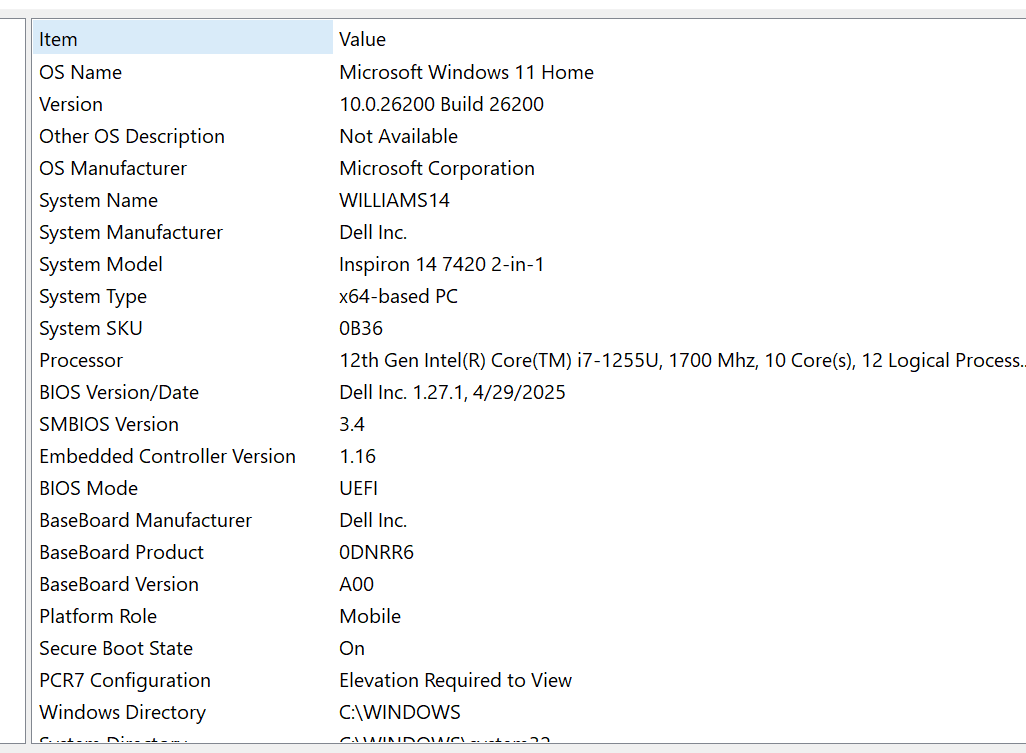
Task: Select the "SMBIOS Version" item label
Action: [109, 425]
